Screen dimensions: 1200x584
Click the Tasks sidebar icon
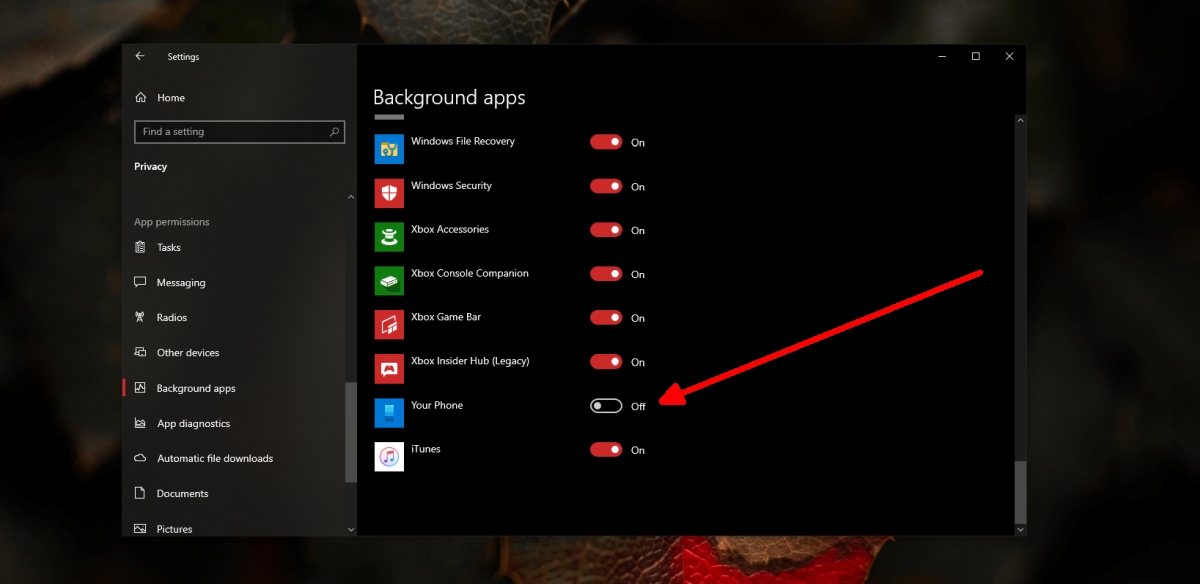(140, 247)
